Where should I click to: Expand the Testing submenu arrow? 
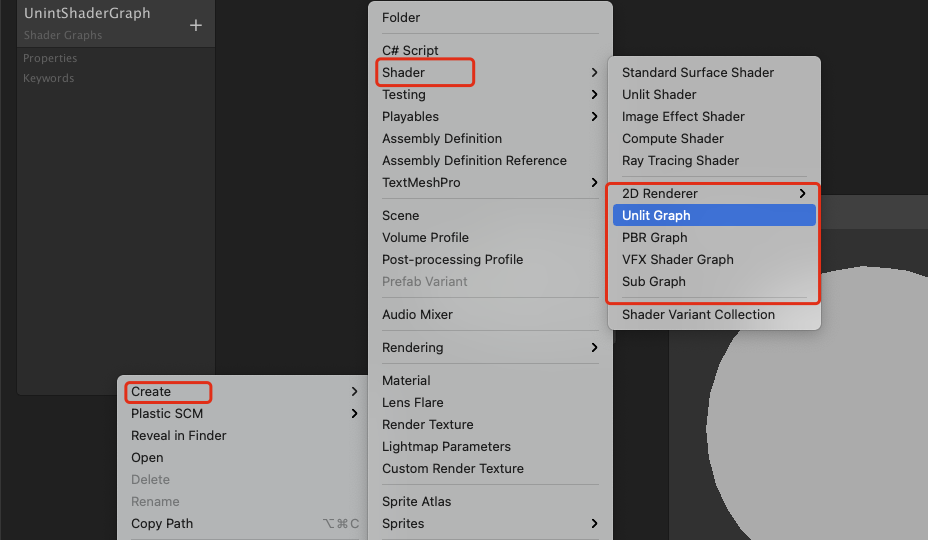594,94
